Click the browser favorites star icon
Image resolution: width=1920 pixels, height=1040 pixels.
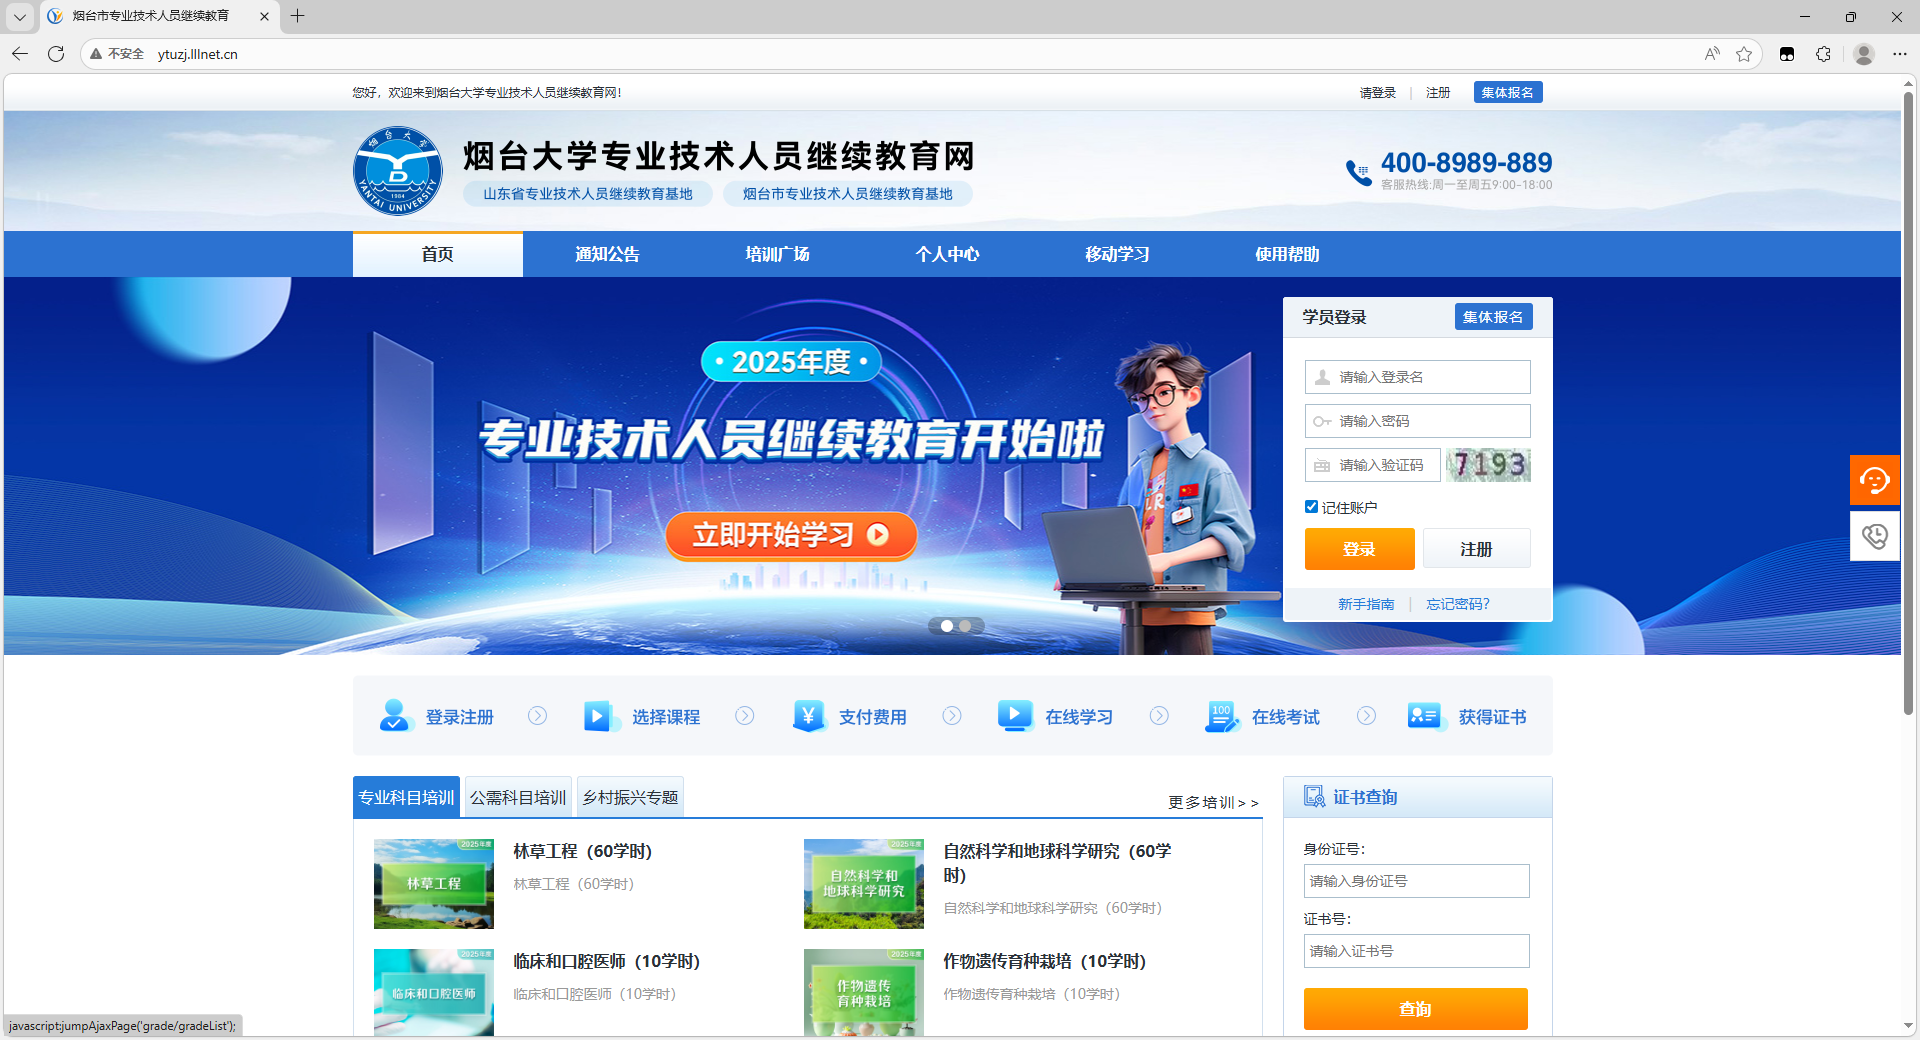coord(1744,54)
